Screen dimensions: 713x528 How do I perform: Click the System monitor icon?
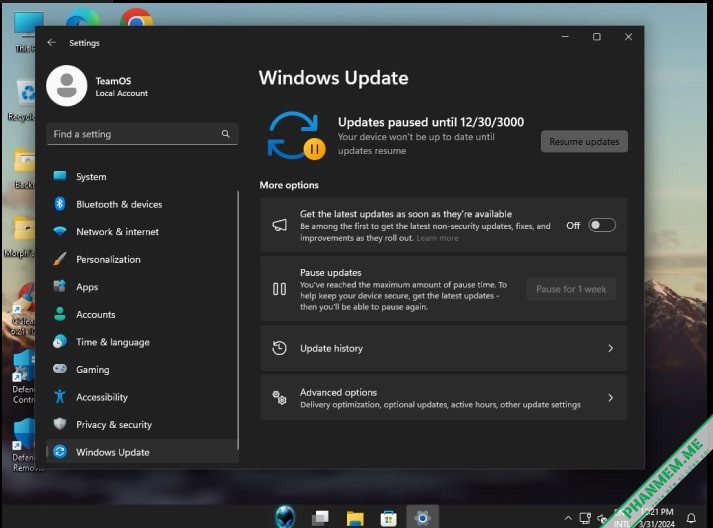pyautogui.click(x=60, y=176)
